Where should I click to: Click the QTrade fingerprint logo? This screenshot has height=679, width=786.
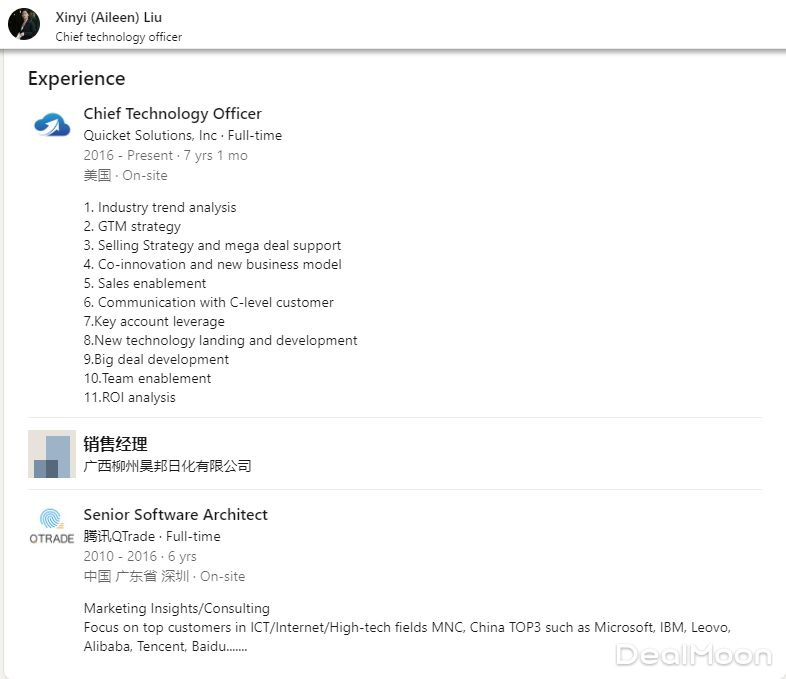52,526
